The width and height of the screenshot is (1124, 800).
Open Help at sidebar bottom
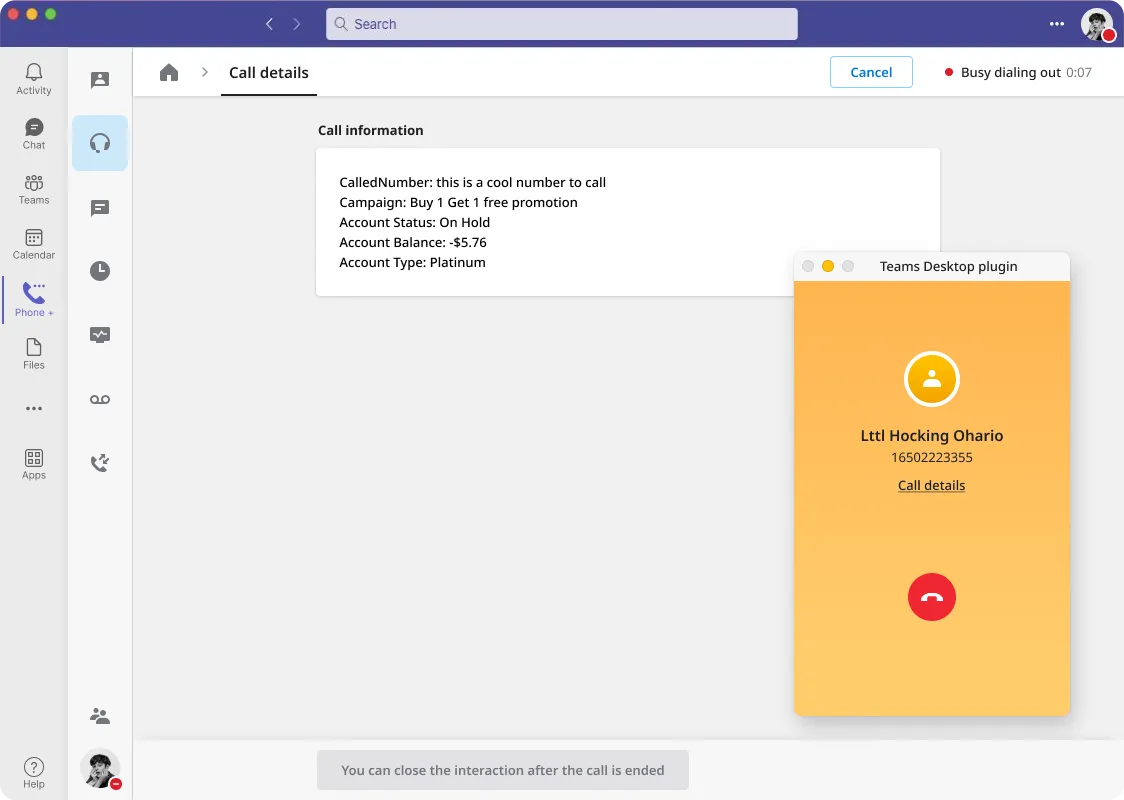pos(34,773)
